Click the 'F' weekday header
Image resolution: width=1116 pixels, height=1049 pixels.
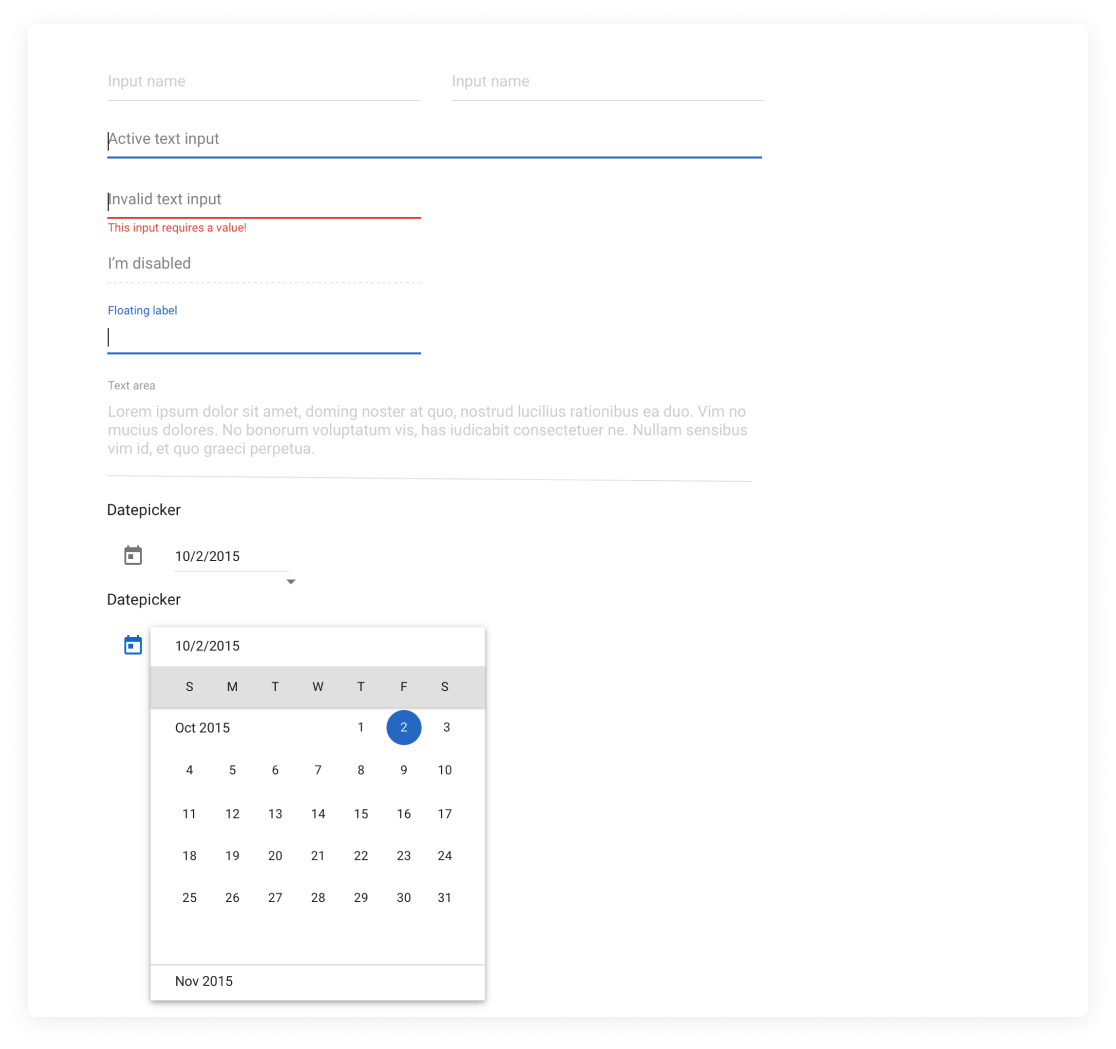click(x=404, y=687)
